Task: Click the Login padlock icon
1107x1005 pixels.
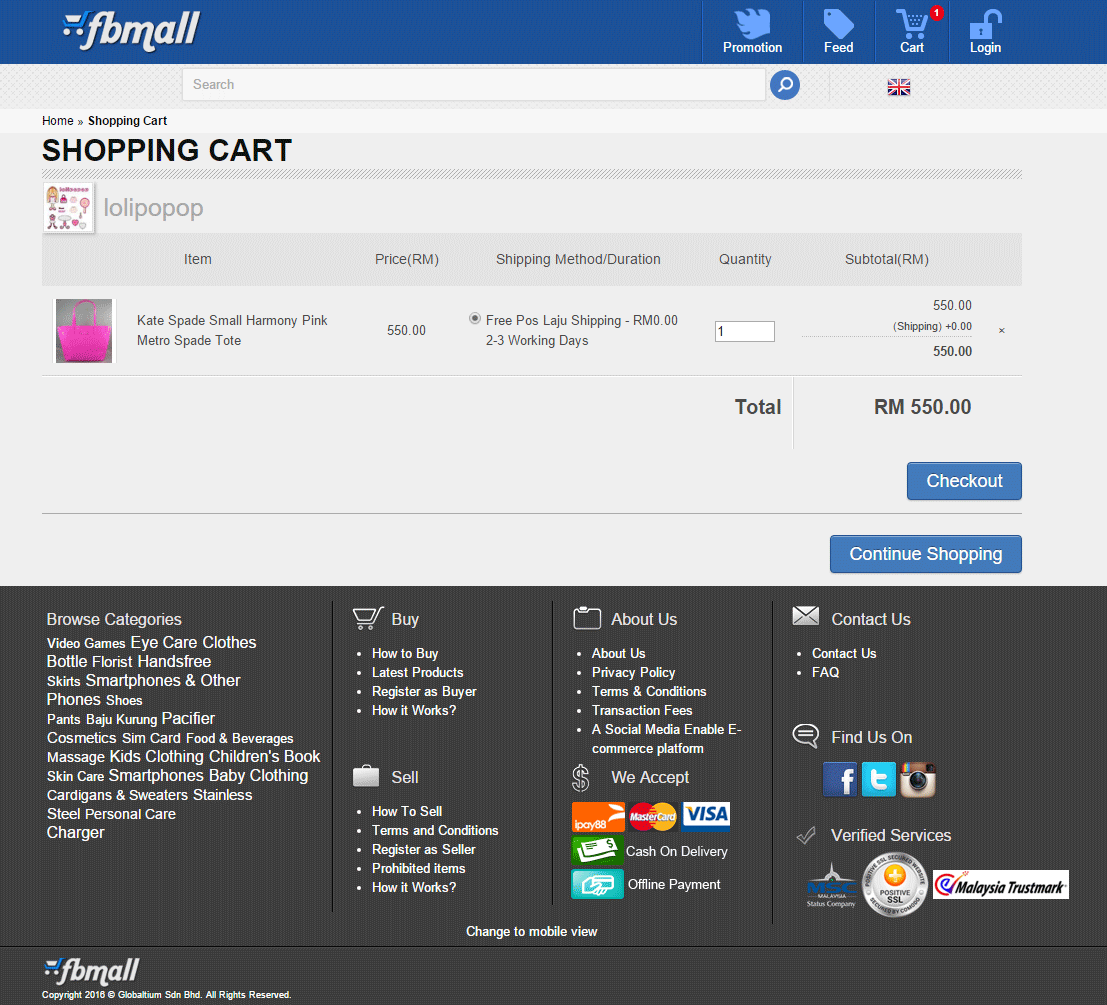Action: click(x=985, y=24)
